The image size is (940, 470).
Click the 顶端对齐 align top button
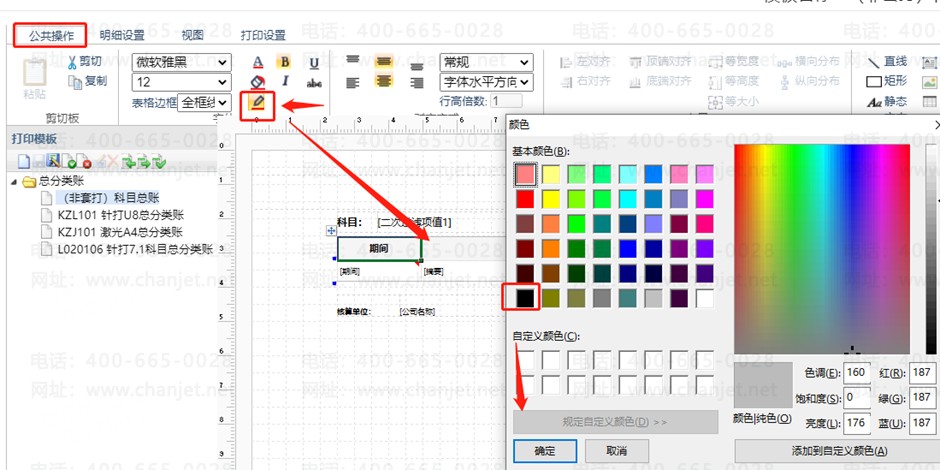point(660,62)
